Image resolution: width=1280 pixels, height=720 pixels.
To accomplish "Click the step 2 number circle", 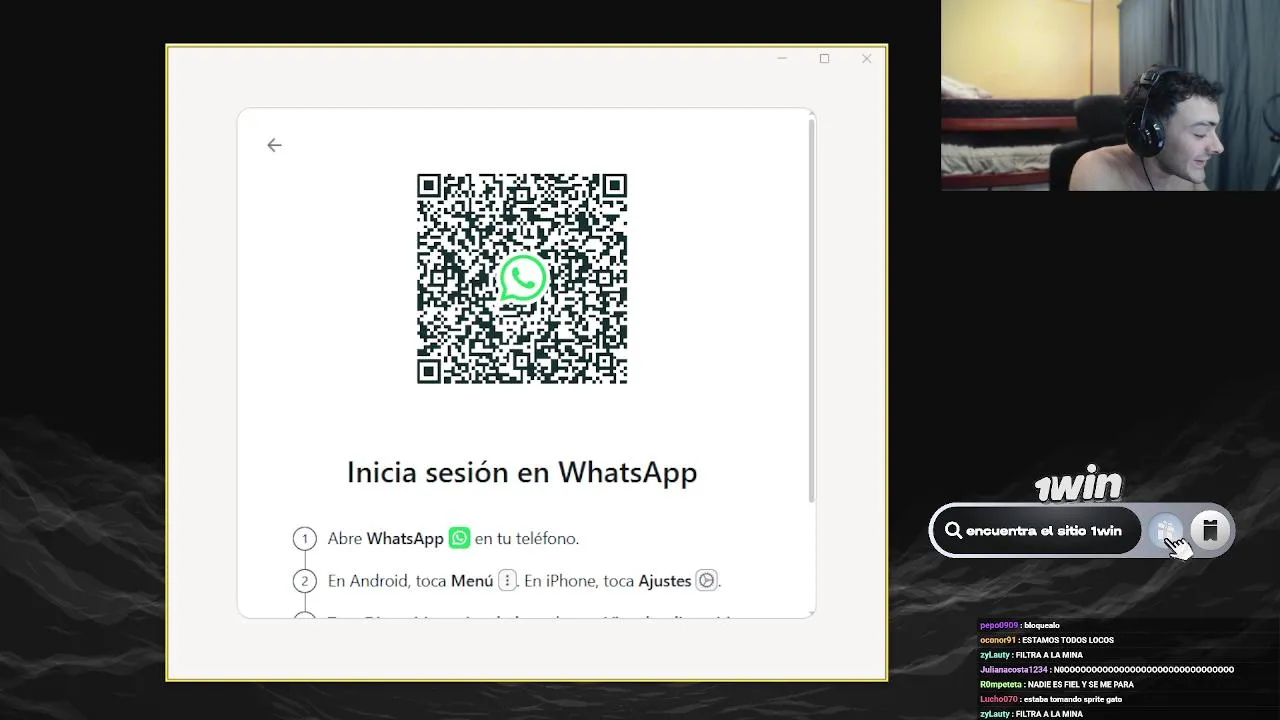I will (x=305, y=581).
